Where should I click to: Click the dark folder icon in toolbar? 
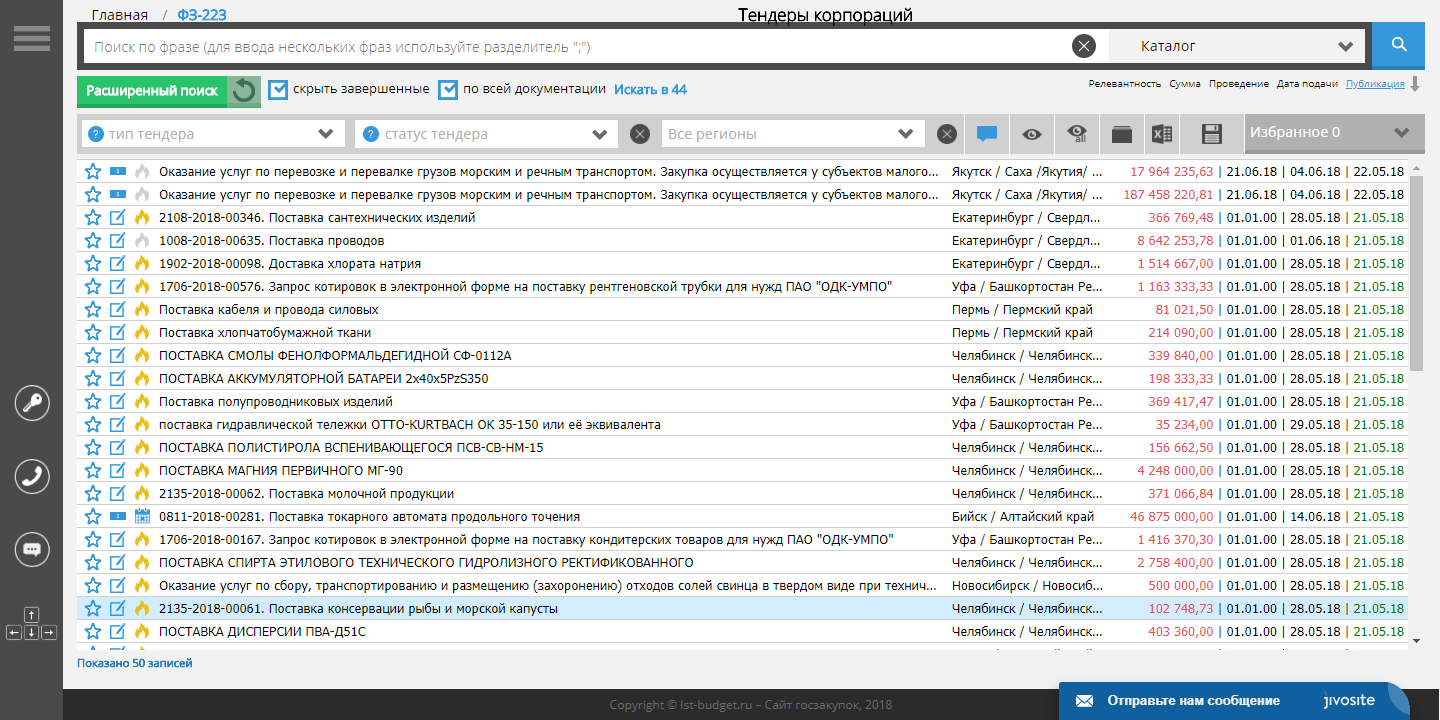coord(1122,134)
